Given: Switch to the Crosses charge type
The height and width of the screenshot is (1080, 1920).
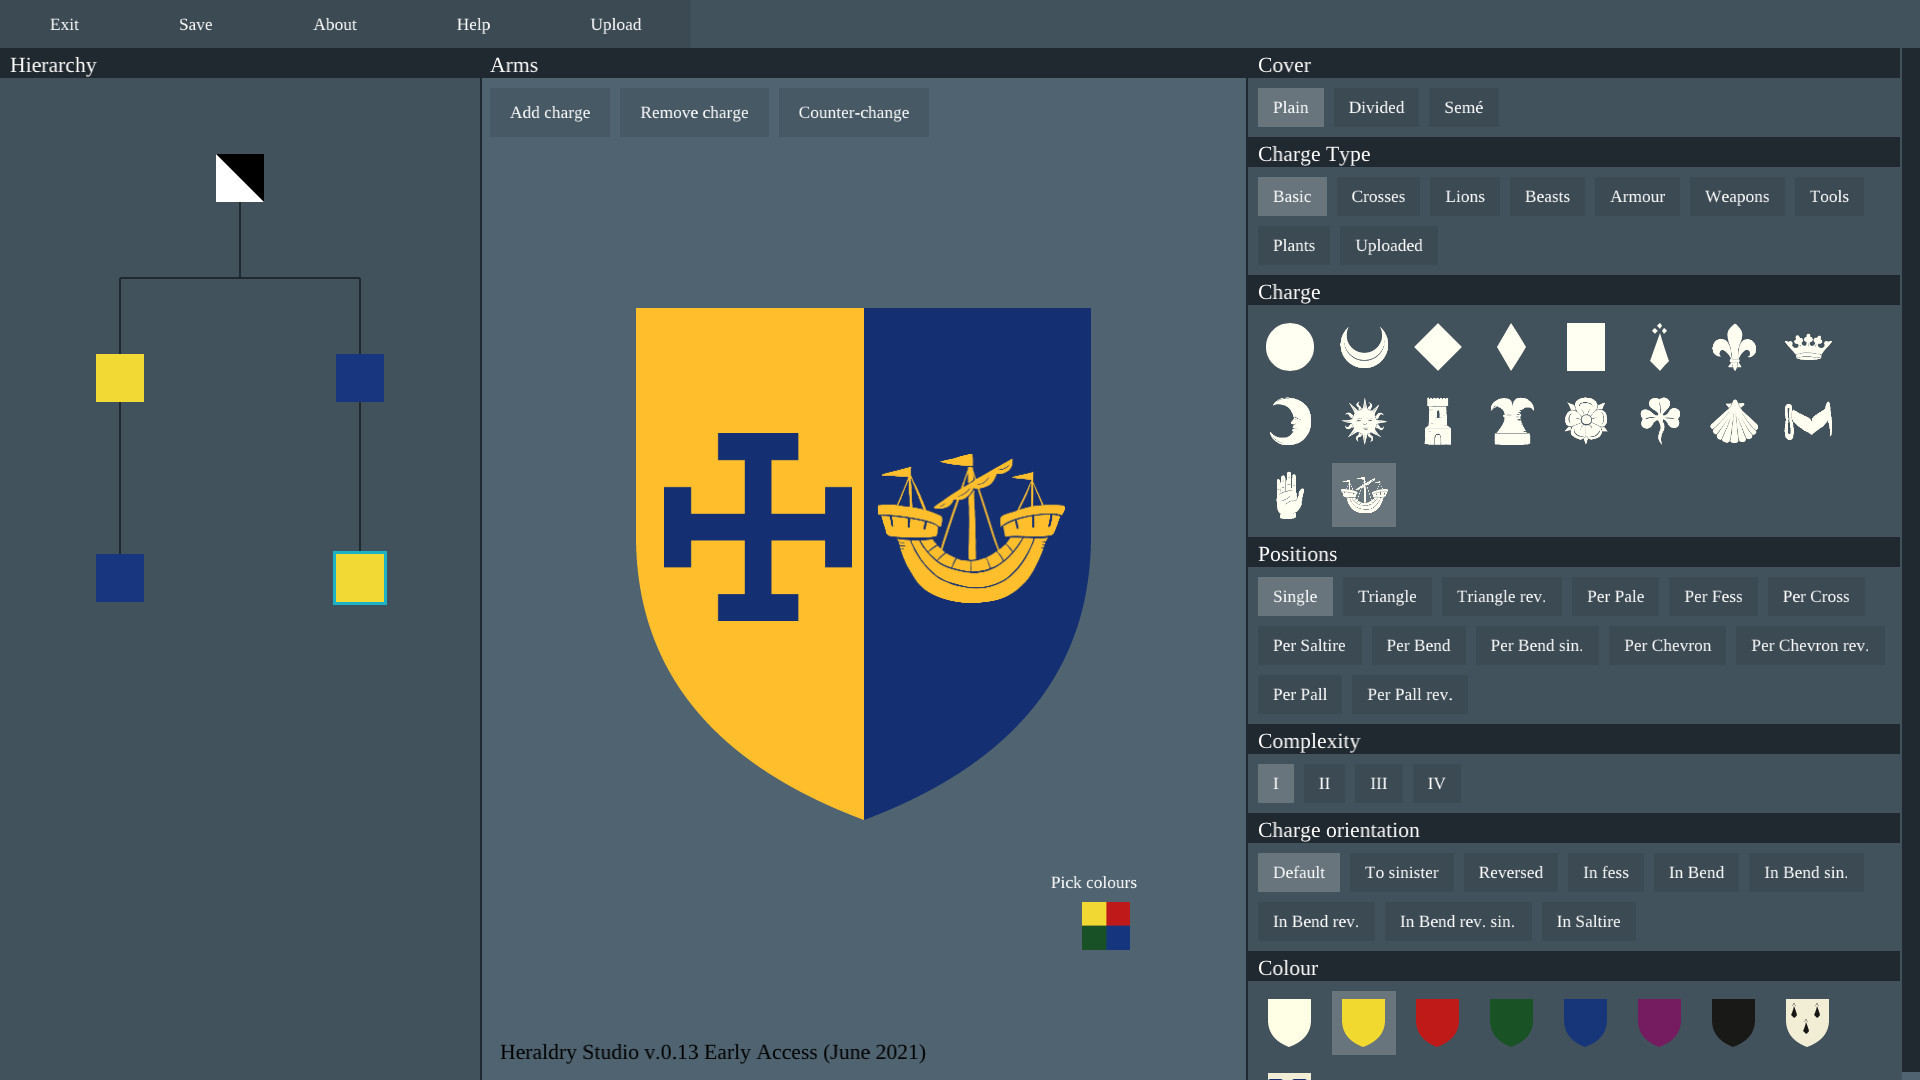Looking at the screenshot, I should pos(1378,196).
